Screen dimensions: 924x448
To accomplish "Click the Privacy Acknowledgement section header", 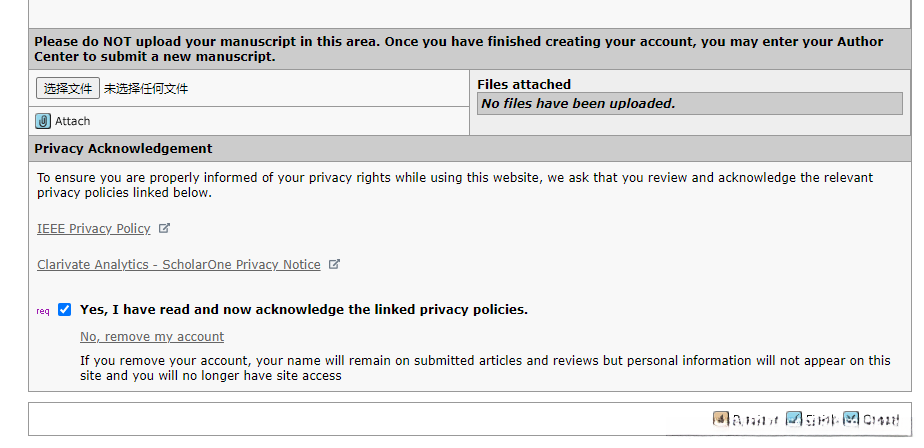I will pos(123,149).
